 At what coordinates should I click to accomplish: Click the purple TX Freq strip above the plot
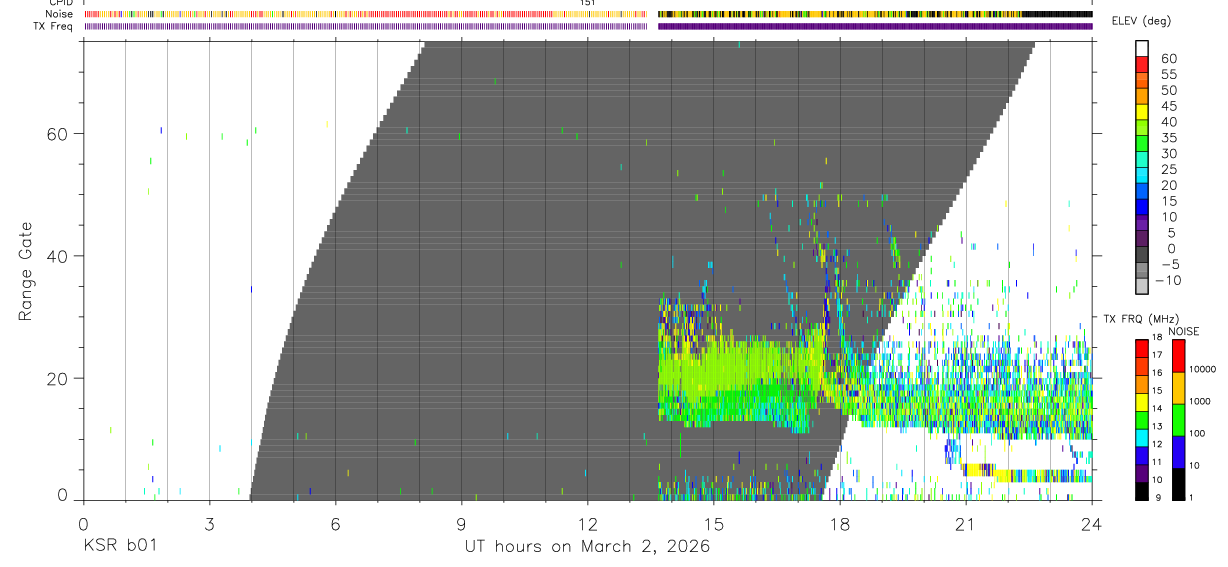click(588, 26)
